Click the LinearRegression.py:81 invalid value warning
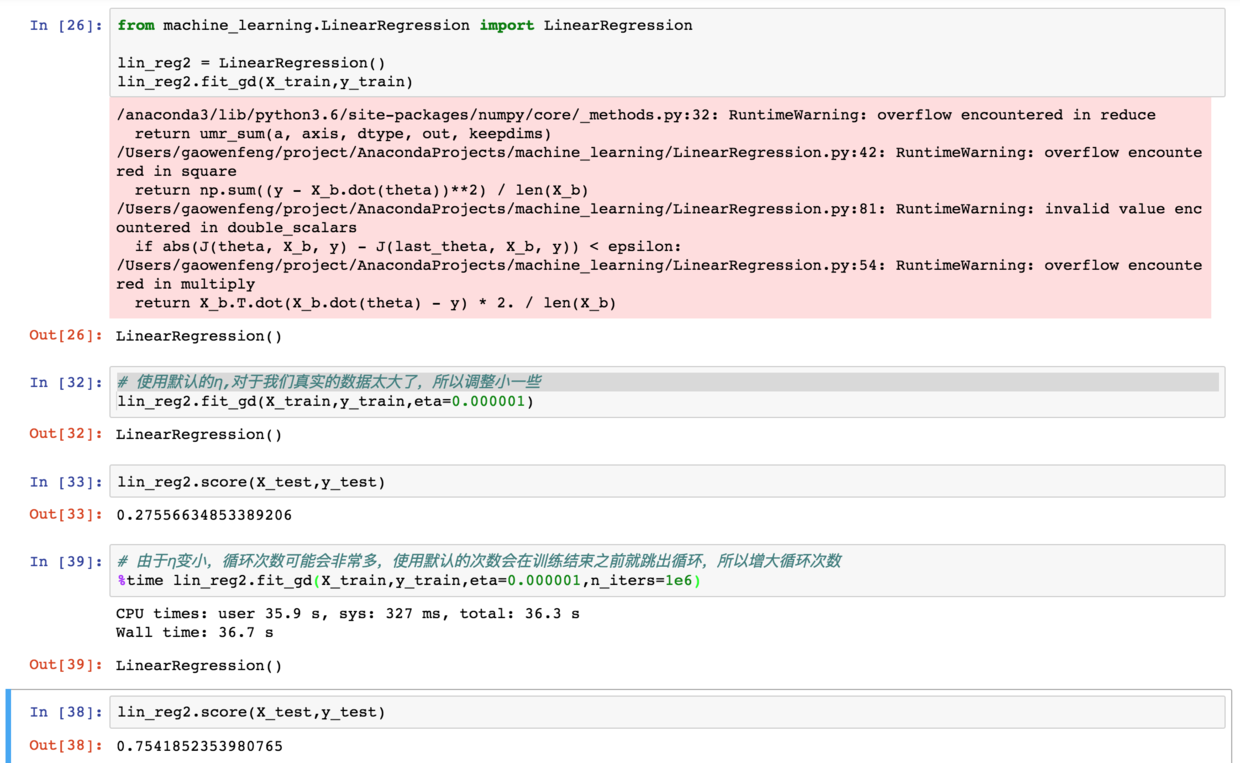Screen dimensions: 1240x763 pos(659,218)
